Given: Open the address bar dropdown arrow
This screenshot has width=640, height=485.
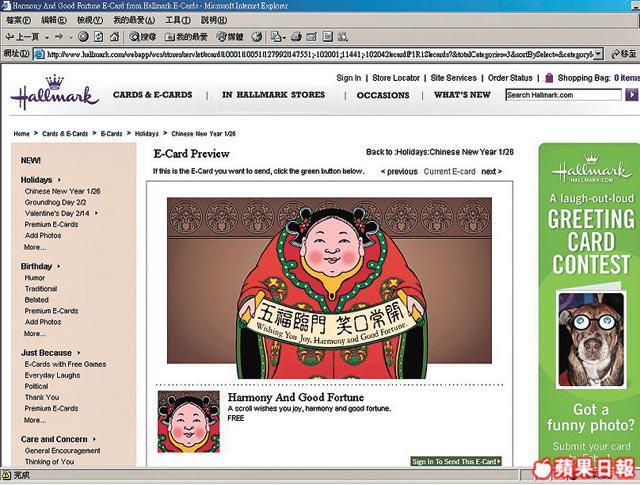Looking at the screenshot, I should (x=598, y=54).
